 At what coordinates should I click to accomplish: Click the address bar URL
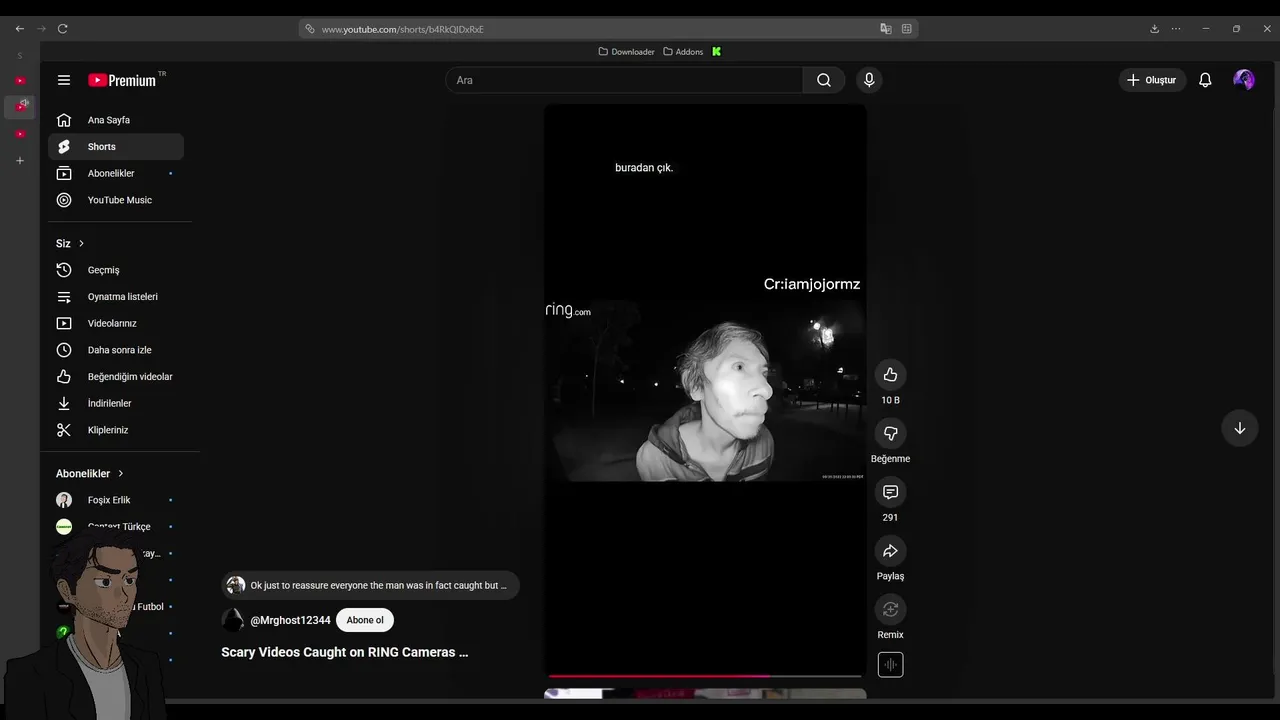click(402, 29)
